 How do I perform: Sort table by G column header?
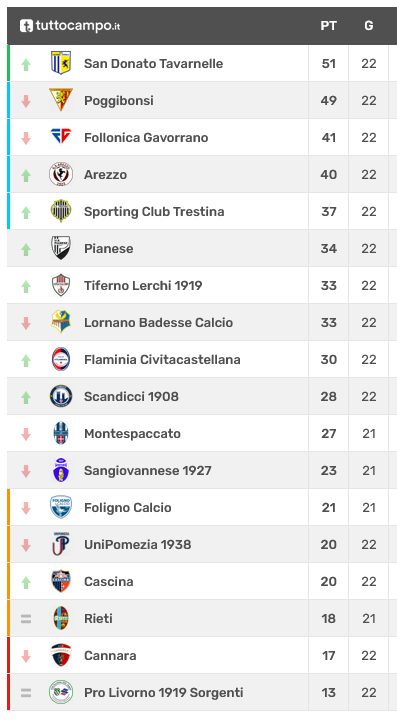click(368, 26)
